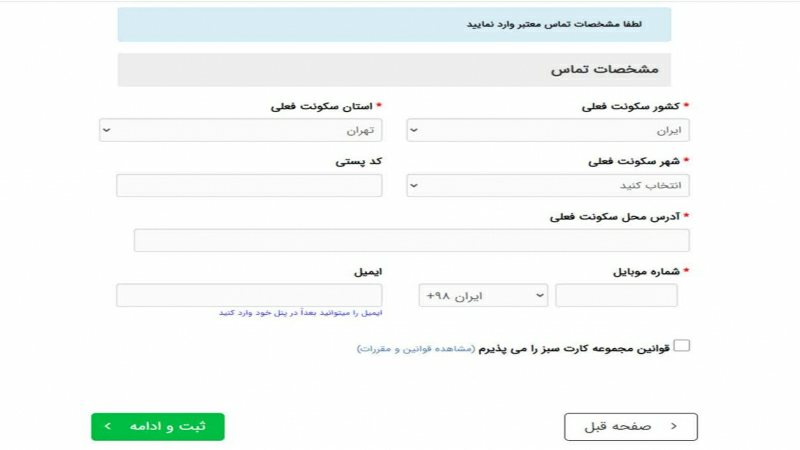Click the کد پستی label
This screenshot has height=450, width=800.
[359, 161]
